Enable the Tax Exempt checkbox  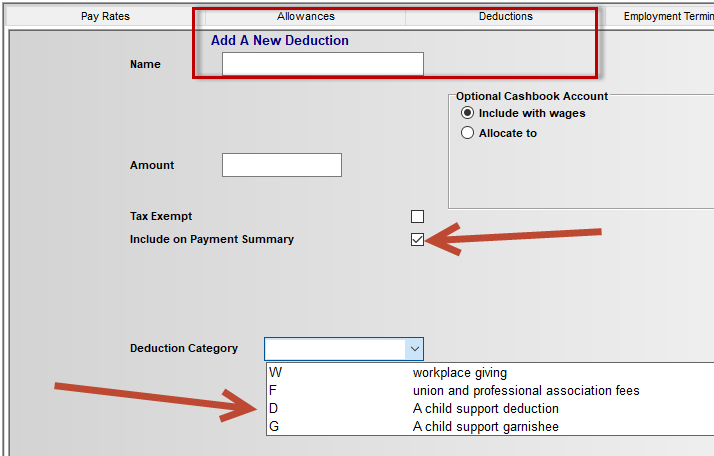point(417,216)
